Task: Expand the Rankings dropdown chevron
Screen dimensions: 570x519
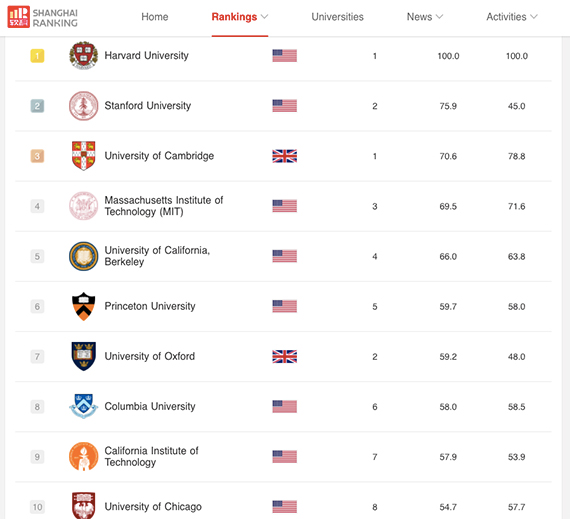Action: [x=265, y=17]
